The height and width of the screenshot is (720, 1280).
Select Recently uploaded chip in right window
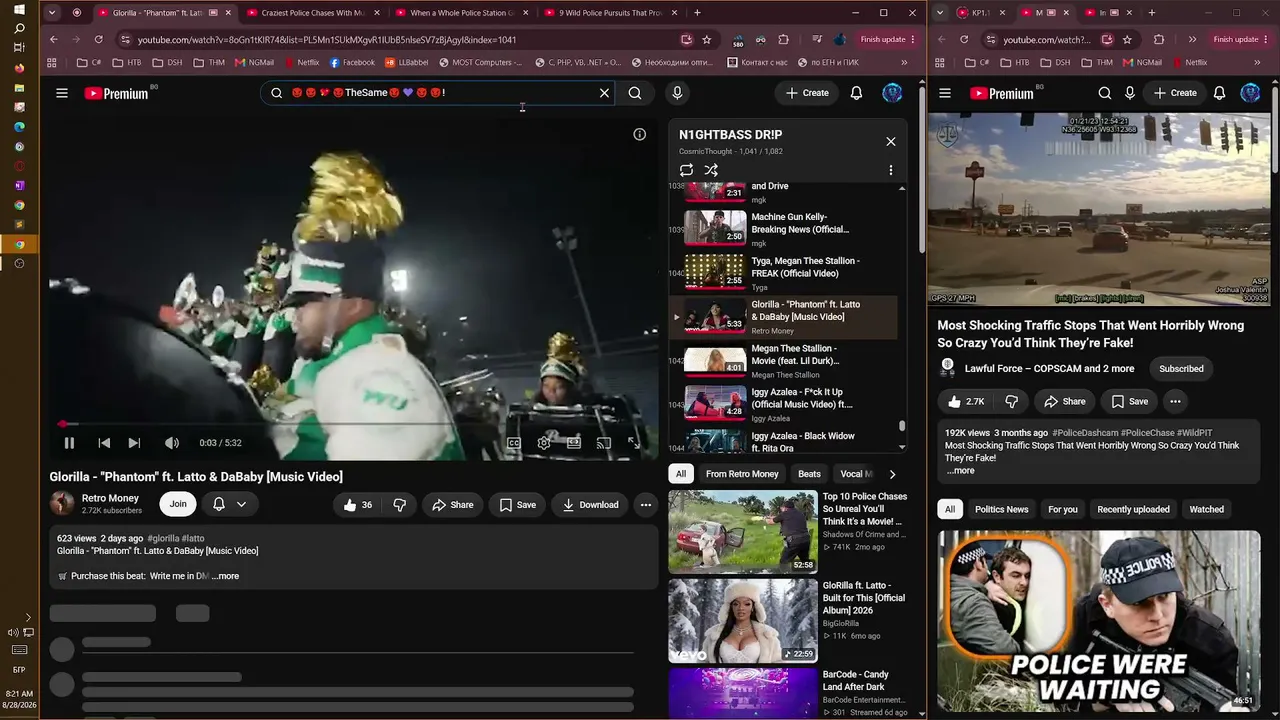1133,509
